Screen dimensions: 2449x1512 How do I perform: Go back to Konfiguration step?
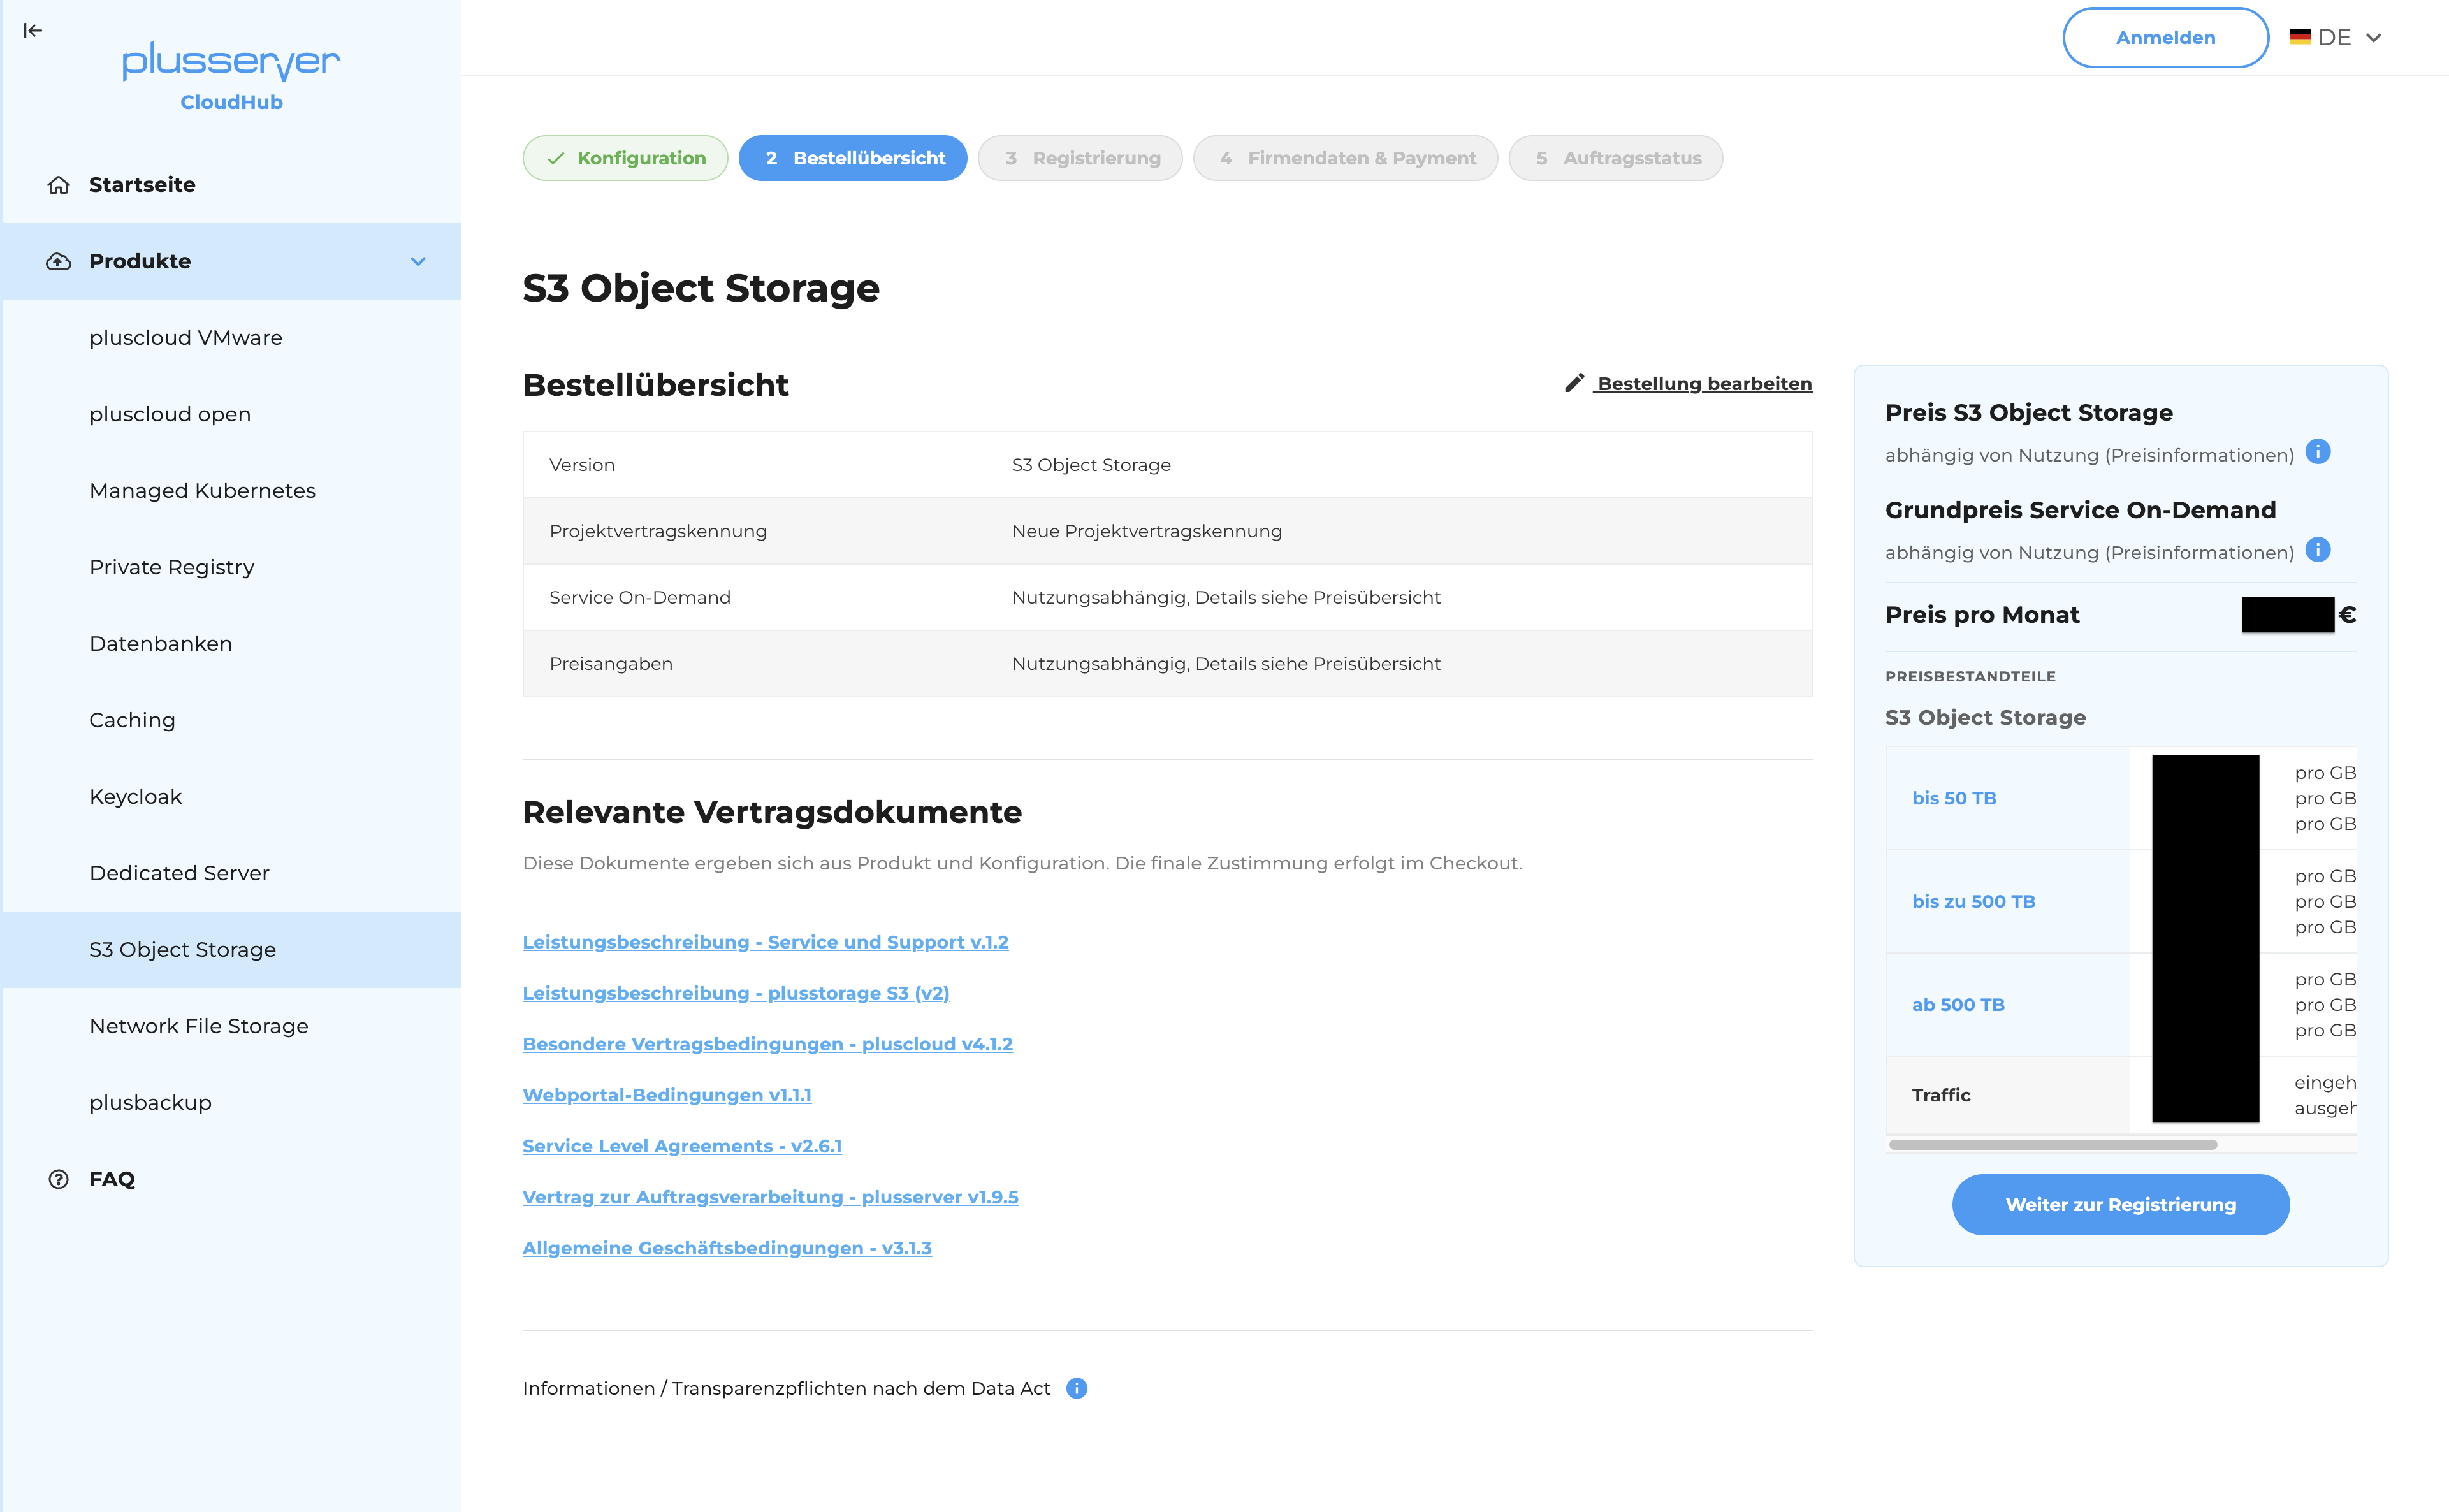(x=625, y=158)
